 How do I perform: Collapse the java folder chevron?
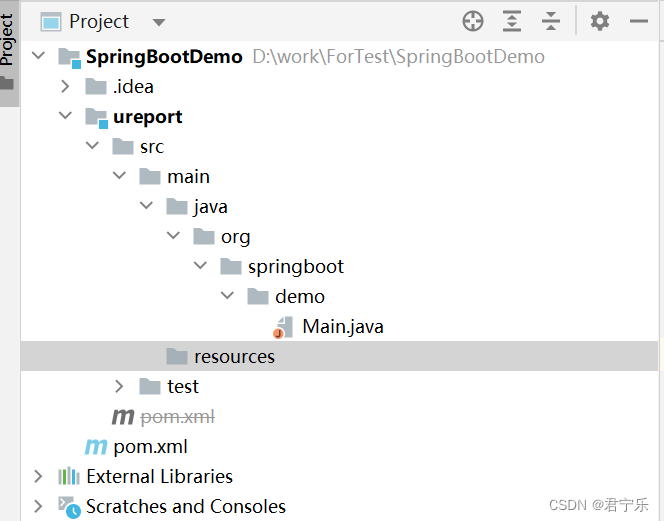coord(147,205)
